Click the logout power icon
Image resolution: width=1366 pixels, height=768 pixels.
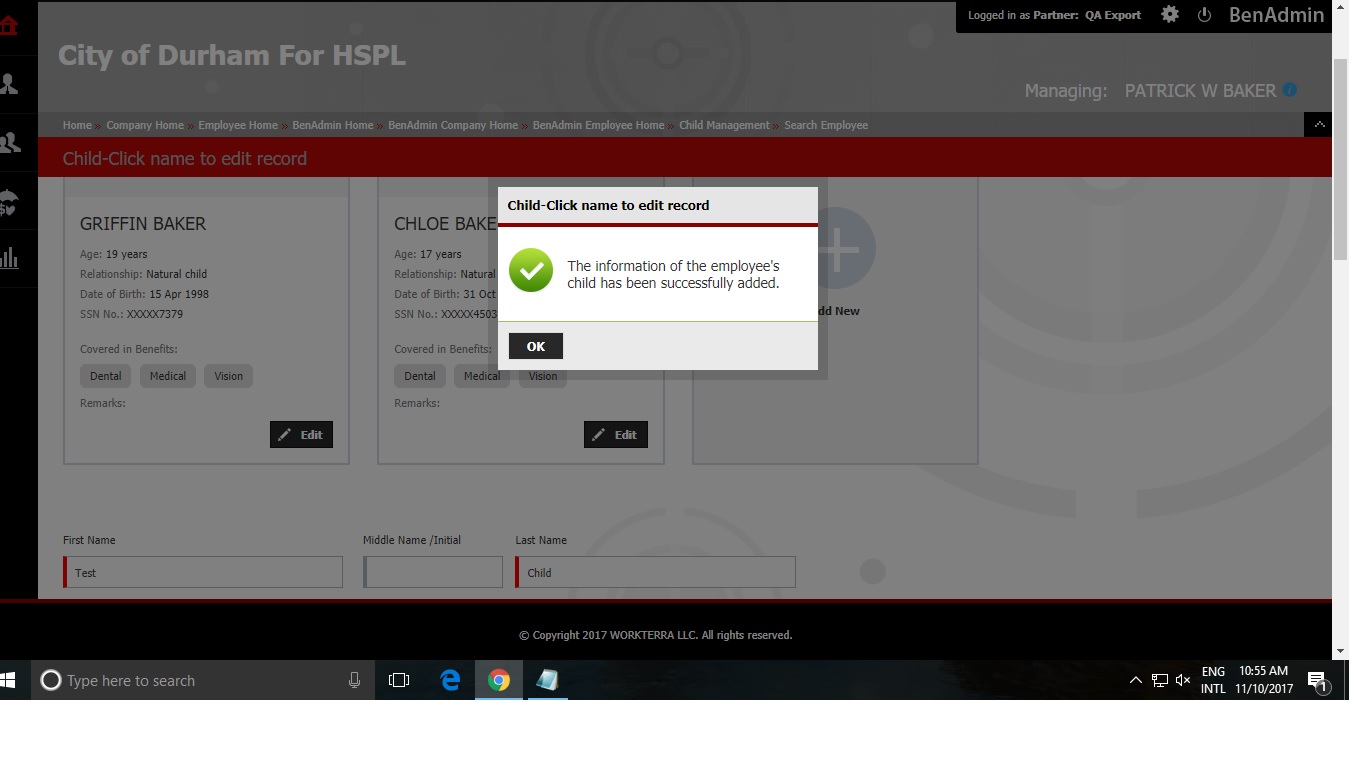(x=1204, y=15)
